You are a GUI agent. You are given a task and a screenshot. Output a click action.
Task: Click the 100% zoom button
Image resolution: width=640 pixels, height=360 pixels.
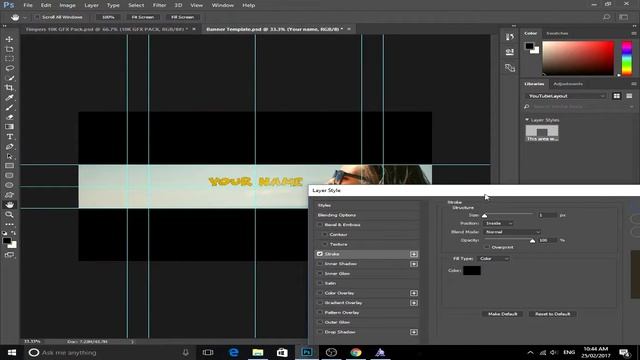point(108,17)
